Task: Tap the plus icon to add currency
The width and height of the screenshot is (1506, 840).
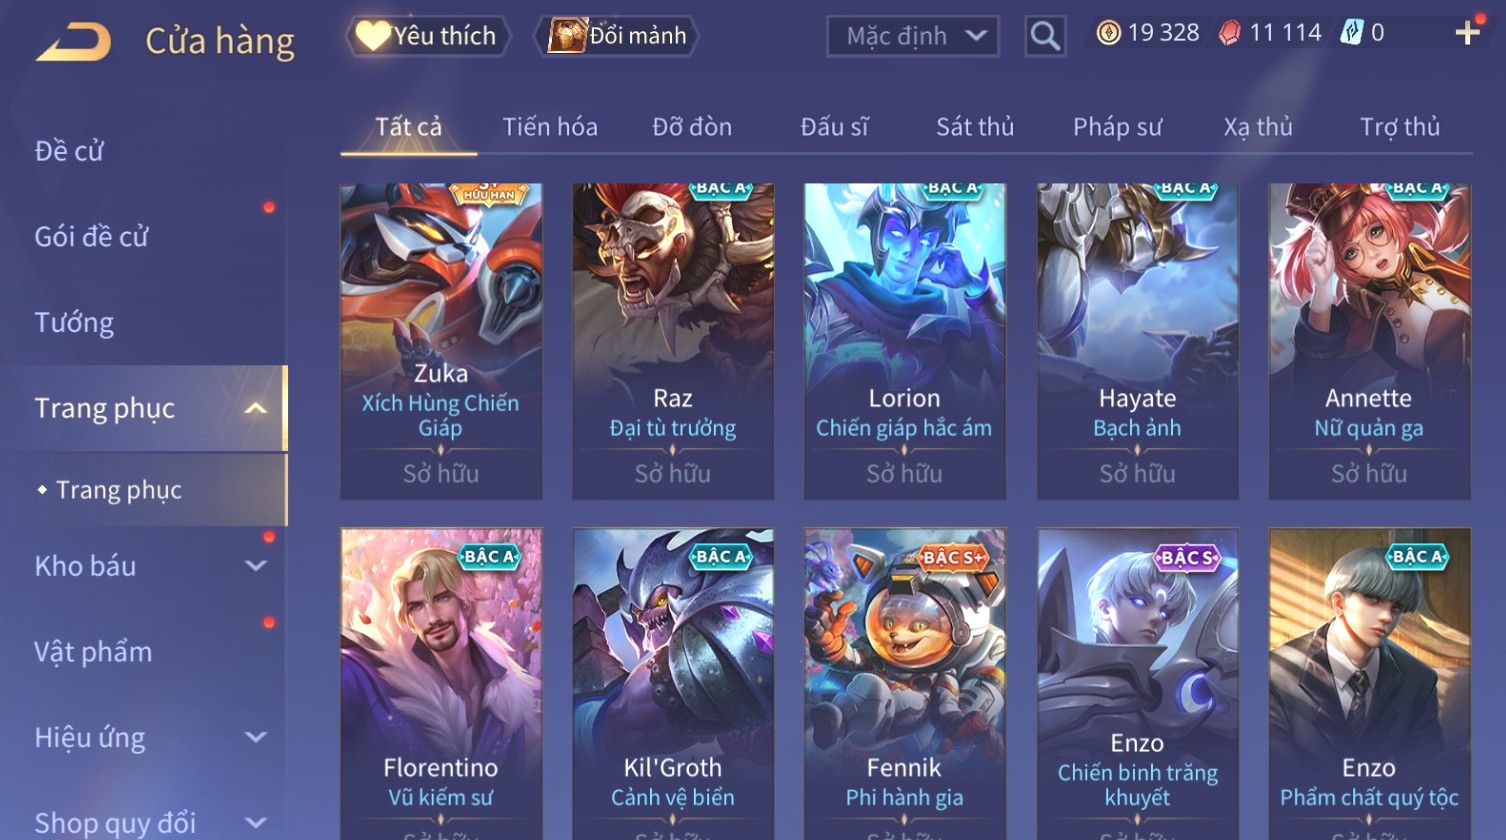Action: point(1467,33)
